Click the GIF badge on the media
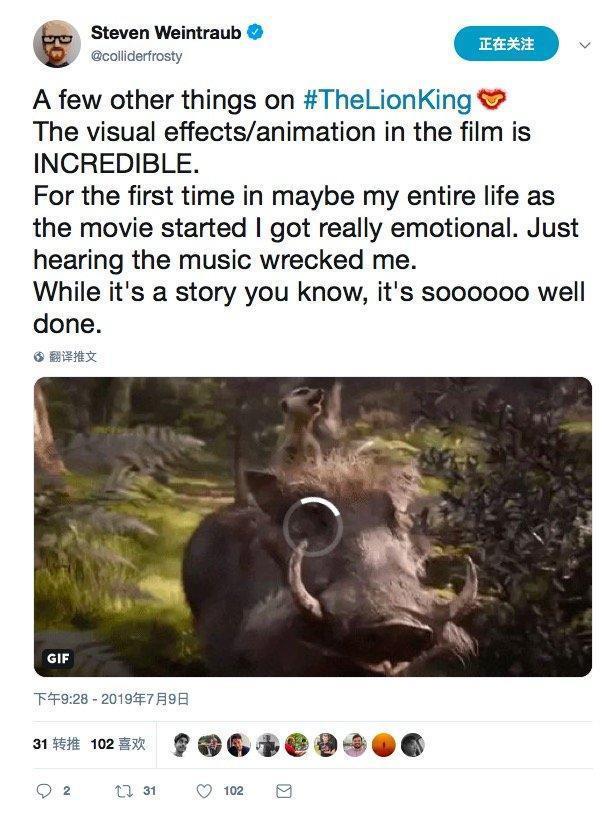 point(59,658)
